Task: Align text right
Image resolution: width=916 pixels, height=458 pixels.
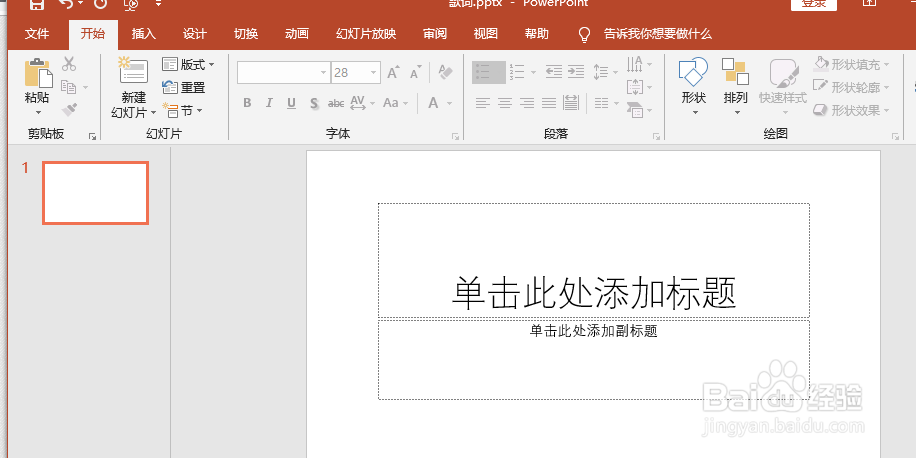Action: click(527, 103)
